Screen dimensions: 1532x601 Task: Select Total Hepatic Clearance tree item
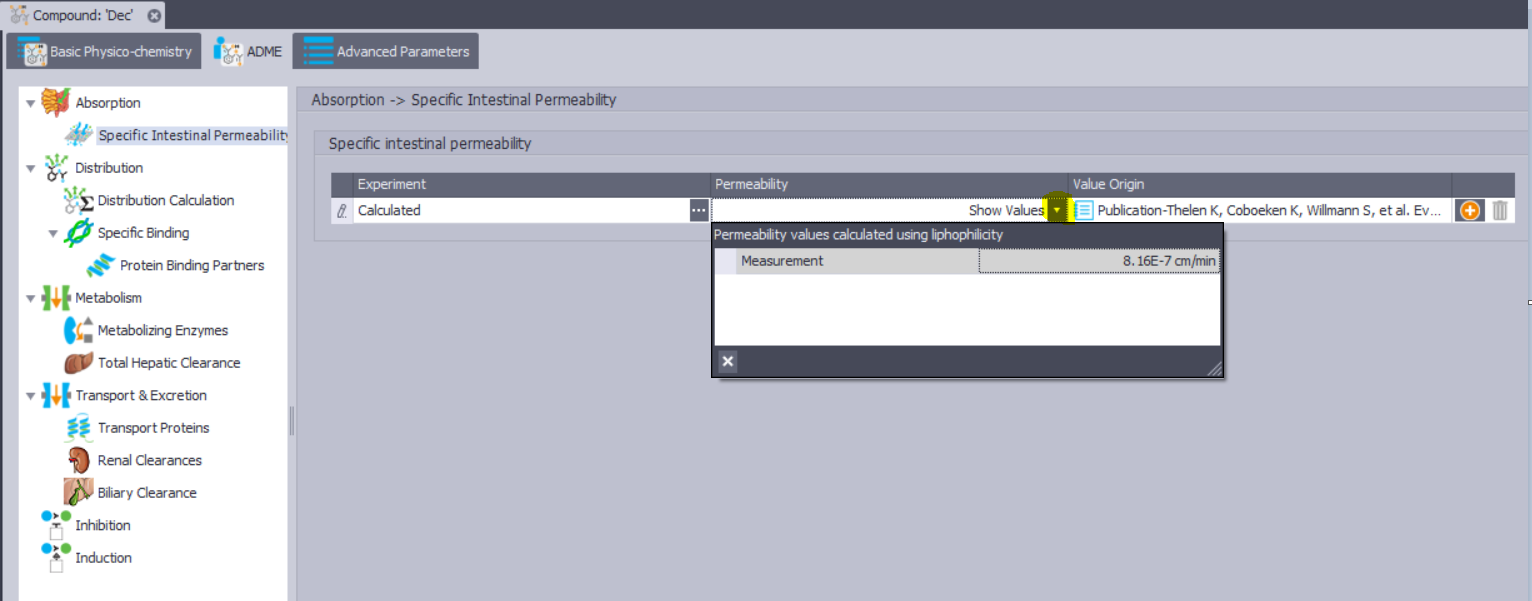(x=169, y=363)
